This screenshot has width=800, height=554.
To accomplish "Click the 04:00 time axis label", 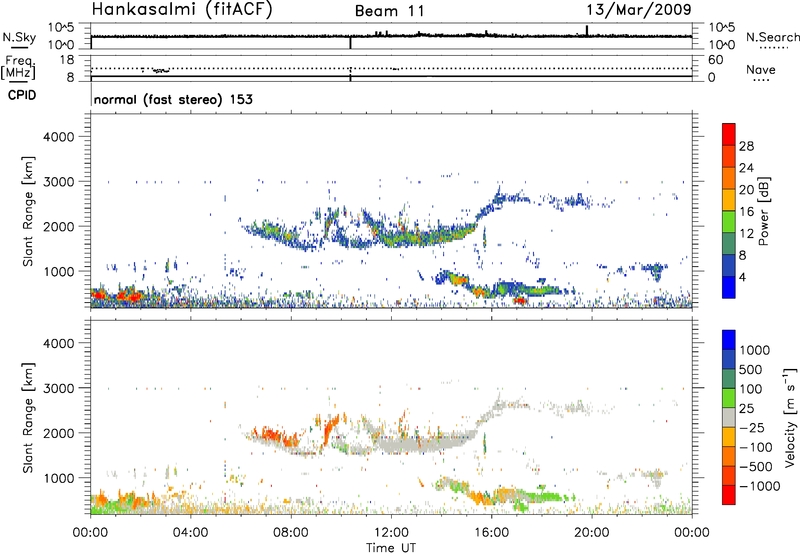I will [x=191, y=533].
